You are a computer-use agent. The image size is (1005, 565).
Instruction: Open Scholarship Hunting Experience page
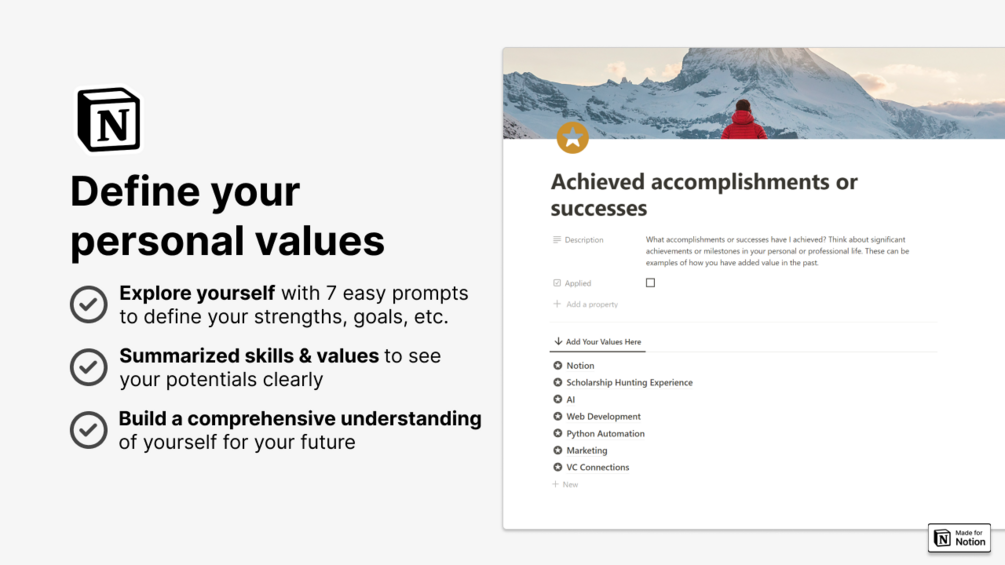tap(629, 382)
